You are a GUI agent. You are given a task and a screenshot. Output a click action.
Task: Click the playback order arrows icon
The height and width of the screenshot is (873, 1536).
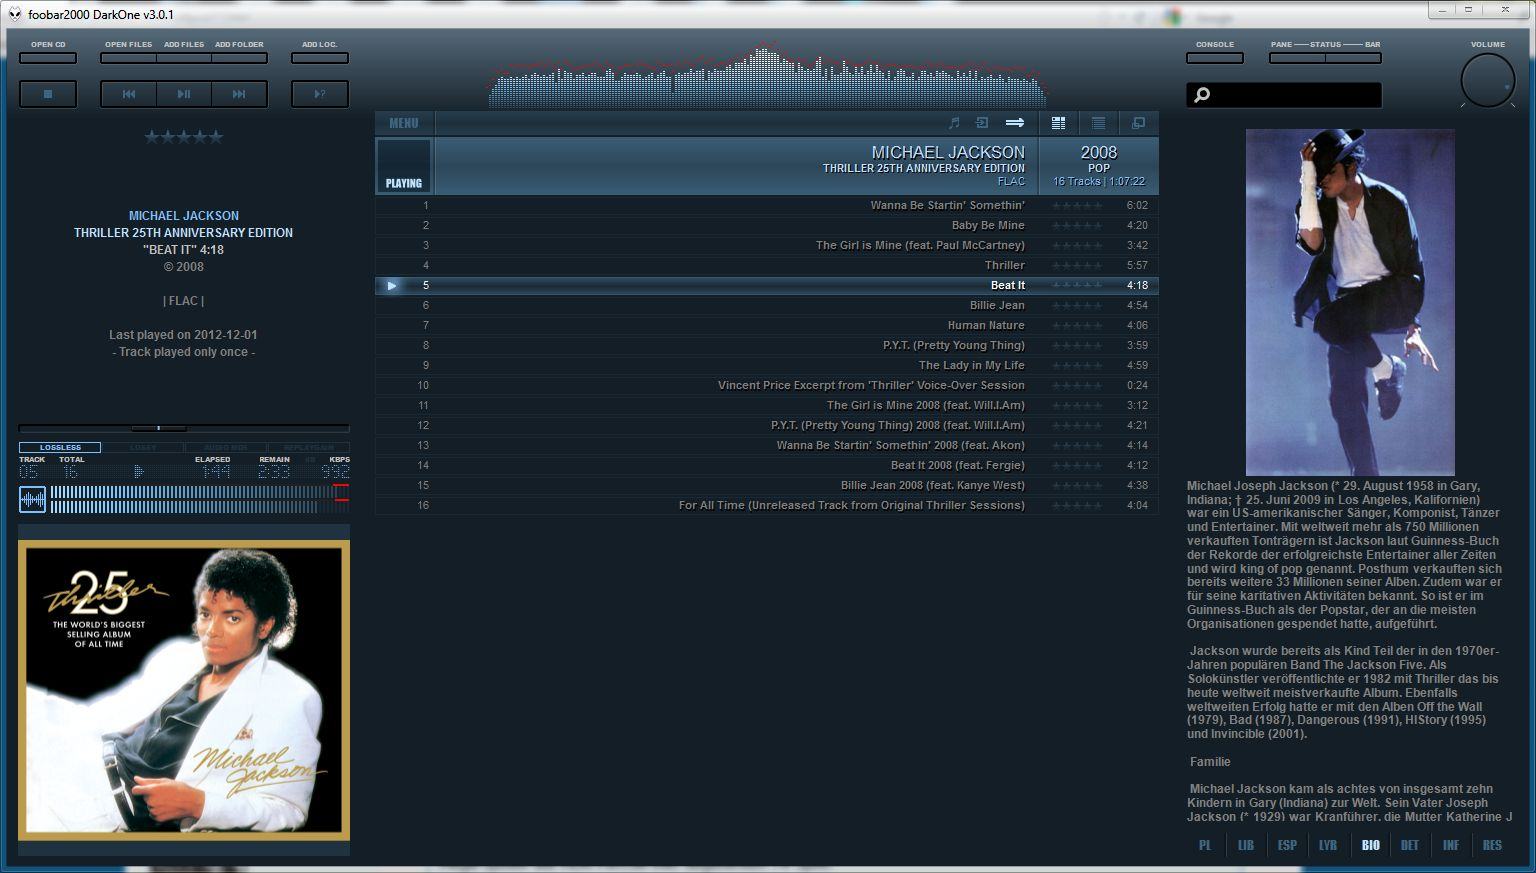pyautogui.click(x=1015, y=123)
